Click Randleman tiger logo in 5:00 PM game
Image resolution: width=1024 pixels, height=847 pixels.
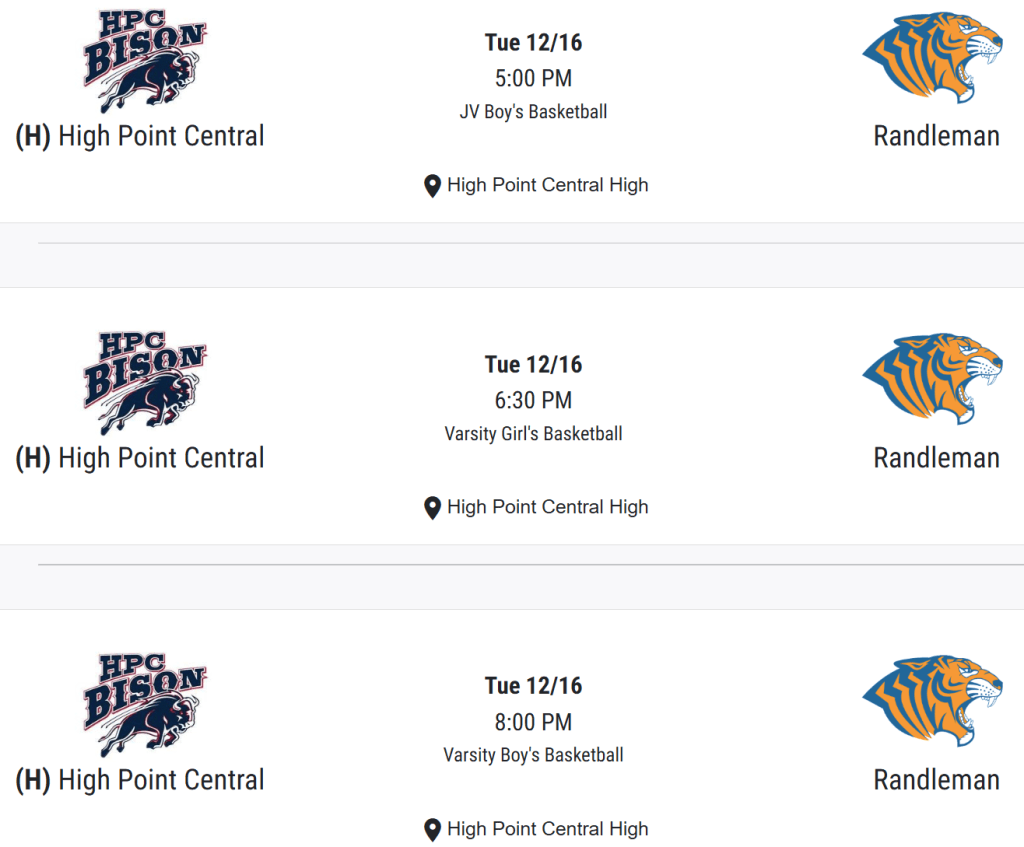click(932, 57)
